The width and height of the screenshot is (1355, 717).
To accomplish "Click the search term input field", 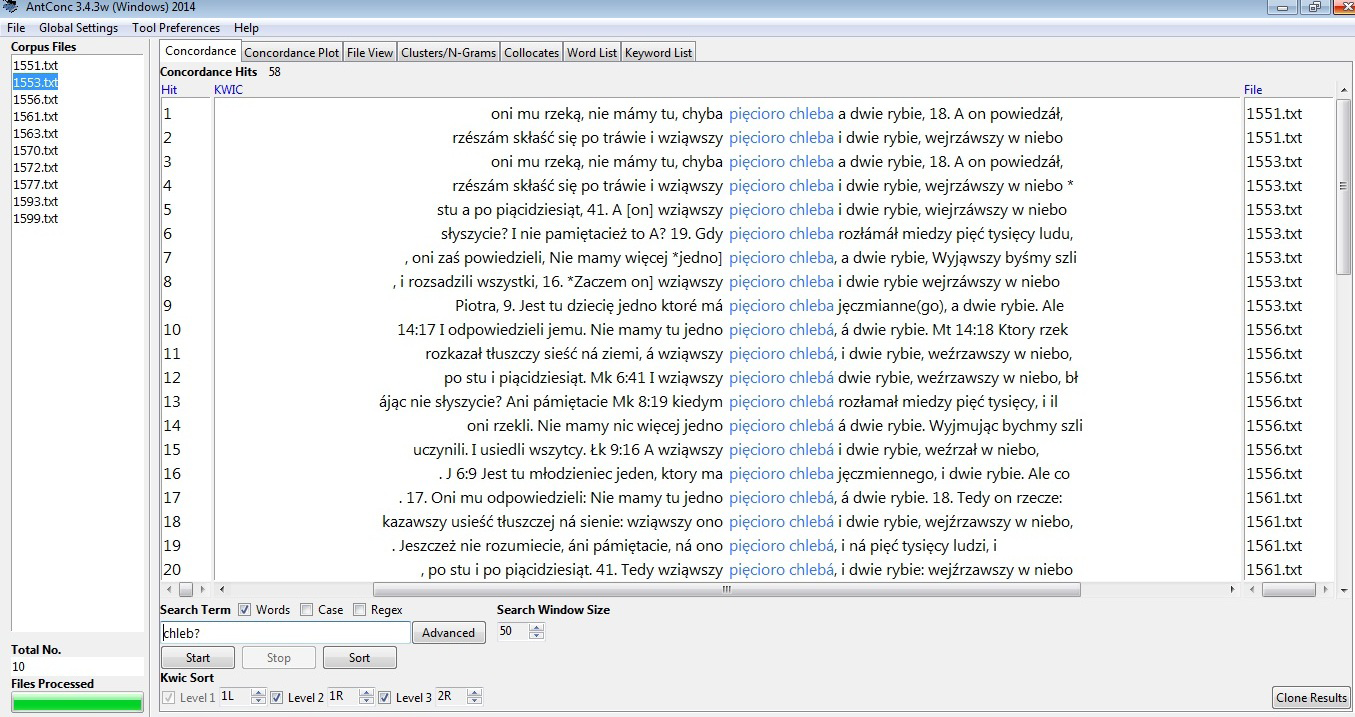I will click(x=285, y=632).
